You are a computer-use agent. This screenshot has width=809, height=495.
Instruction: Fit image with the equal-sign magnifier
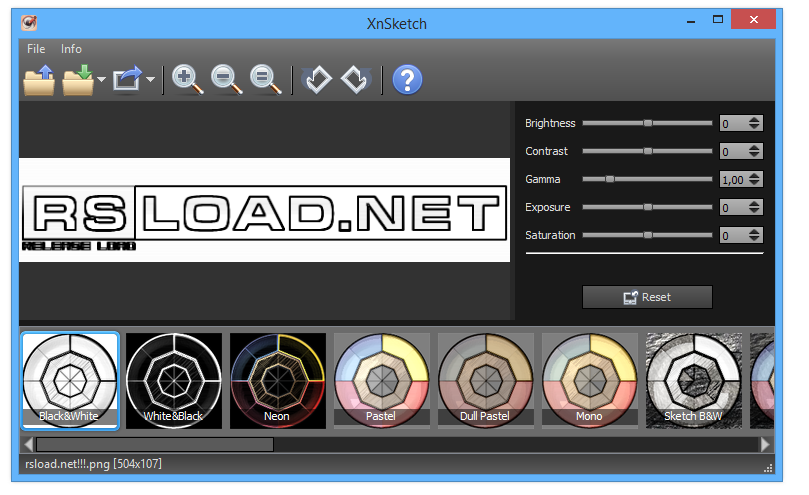[x=265, y=80]
